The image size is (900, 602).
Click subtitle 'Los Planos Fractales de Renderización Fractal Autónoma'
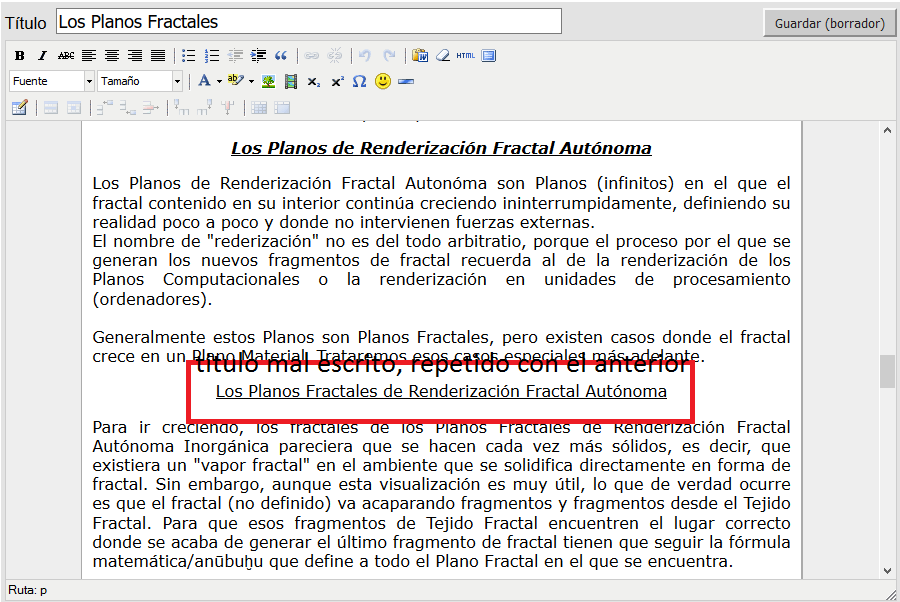pos(441,391)
